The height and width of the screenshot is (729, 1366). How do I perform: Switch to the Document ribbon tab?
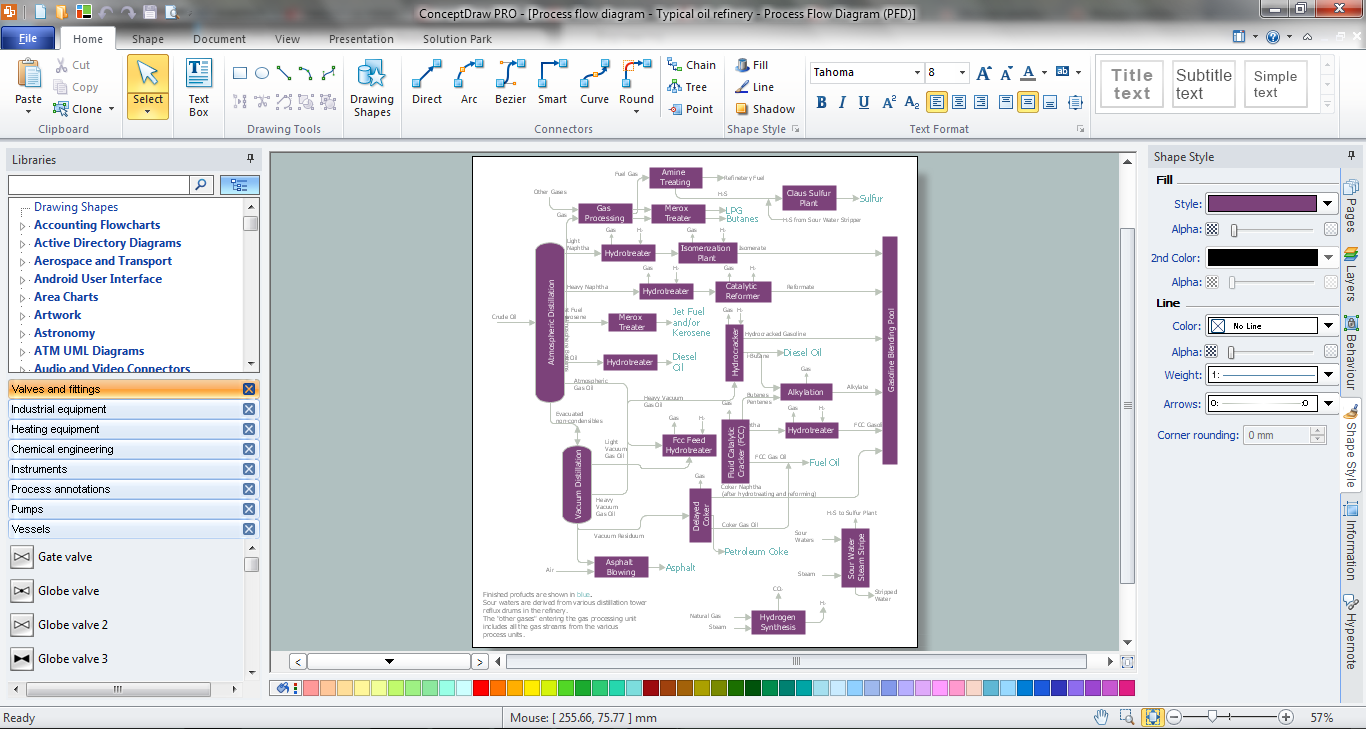tap(219, 39)
